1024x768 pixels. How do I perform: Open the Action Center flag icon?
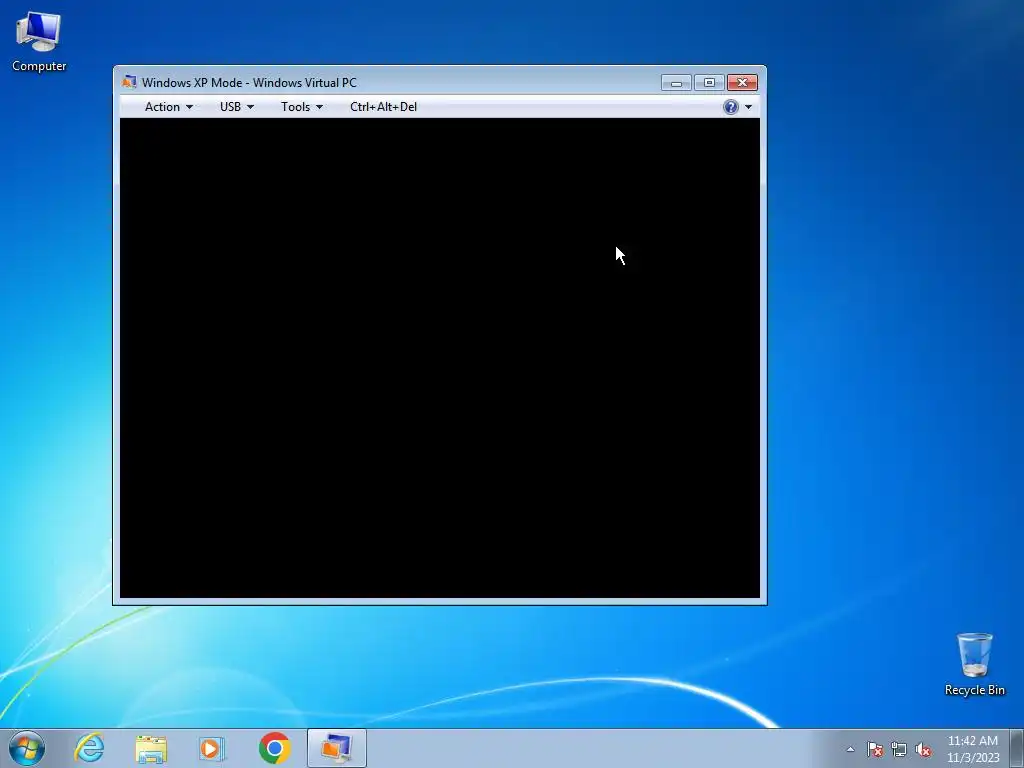coord(874,749)
